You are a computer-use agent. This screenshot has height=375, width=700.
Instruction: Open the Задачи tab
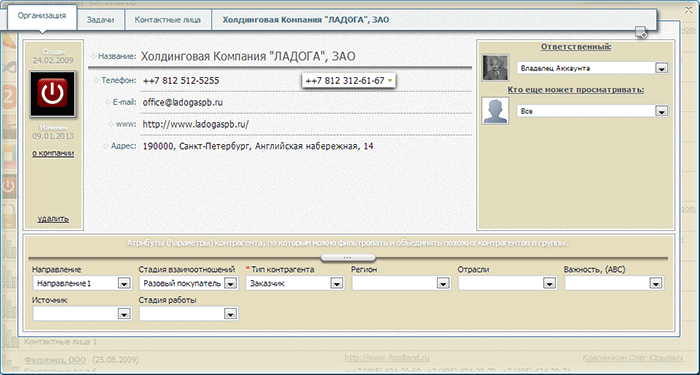tap(100, 20)
